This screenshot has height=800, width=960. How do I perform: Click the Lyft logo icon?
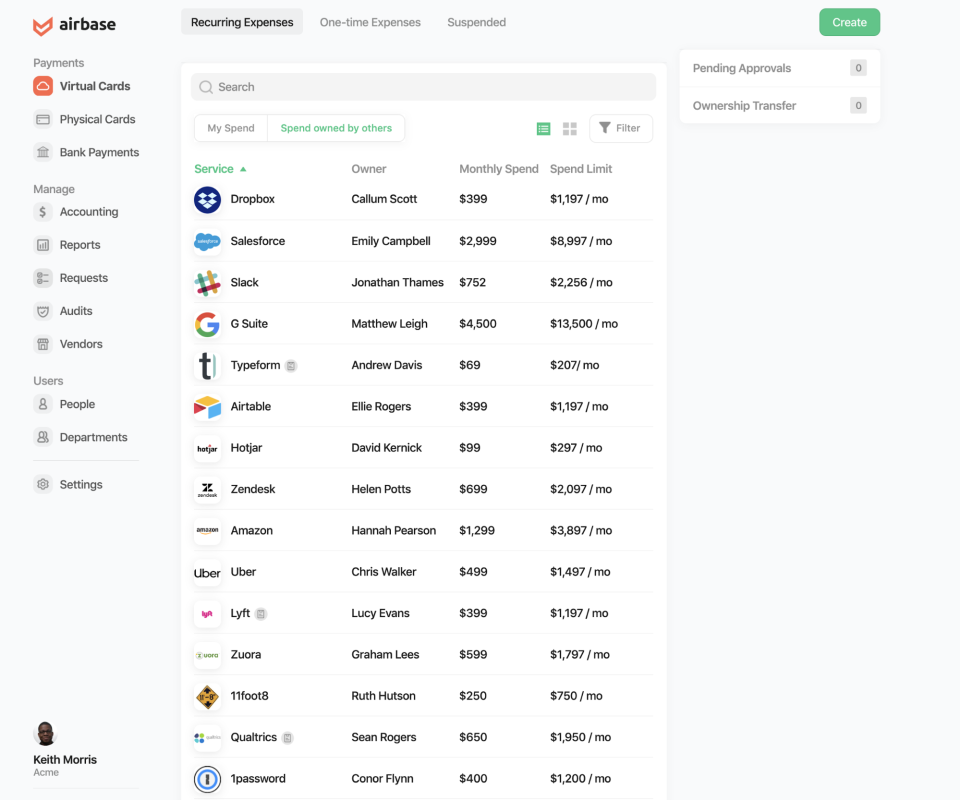click(x=208, y=614)
